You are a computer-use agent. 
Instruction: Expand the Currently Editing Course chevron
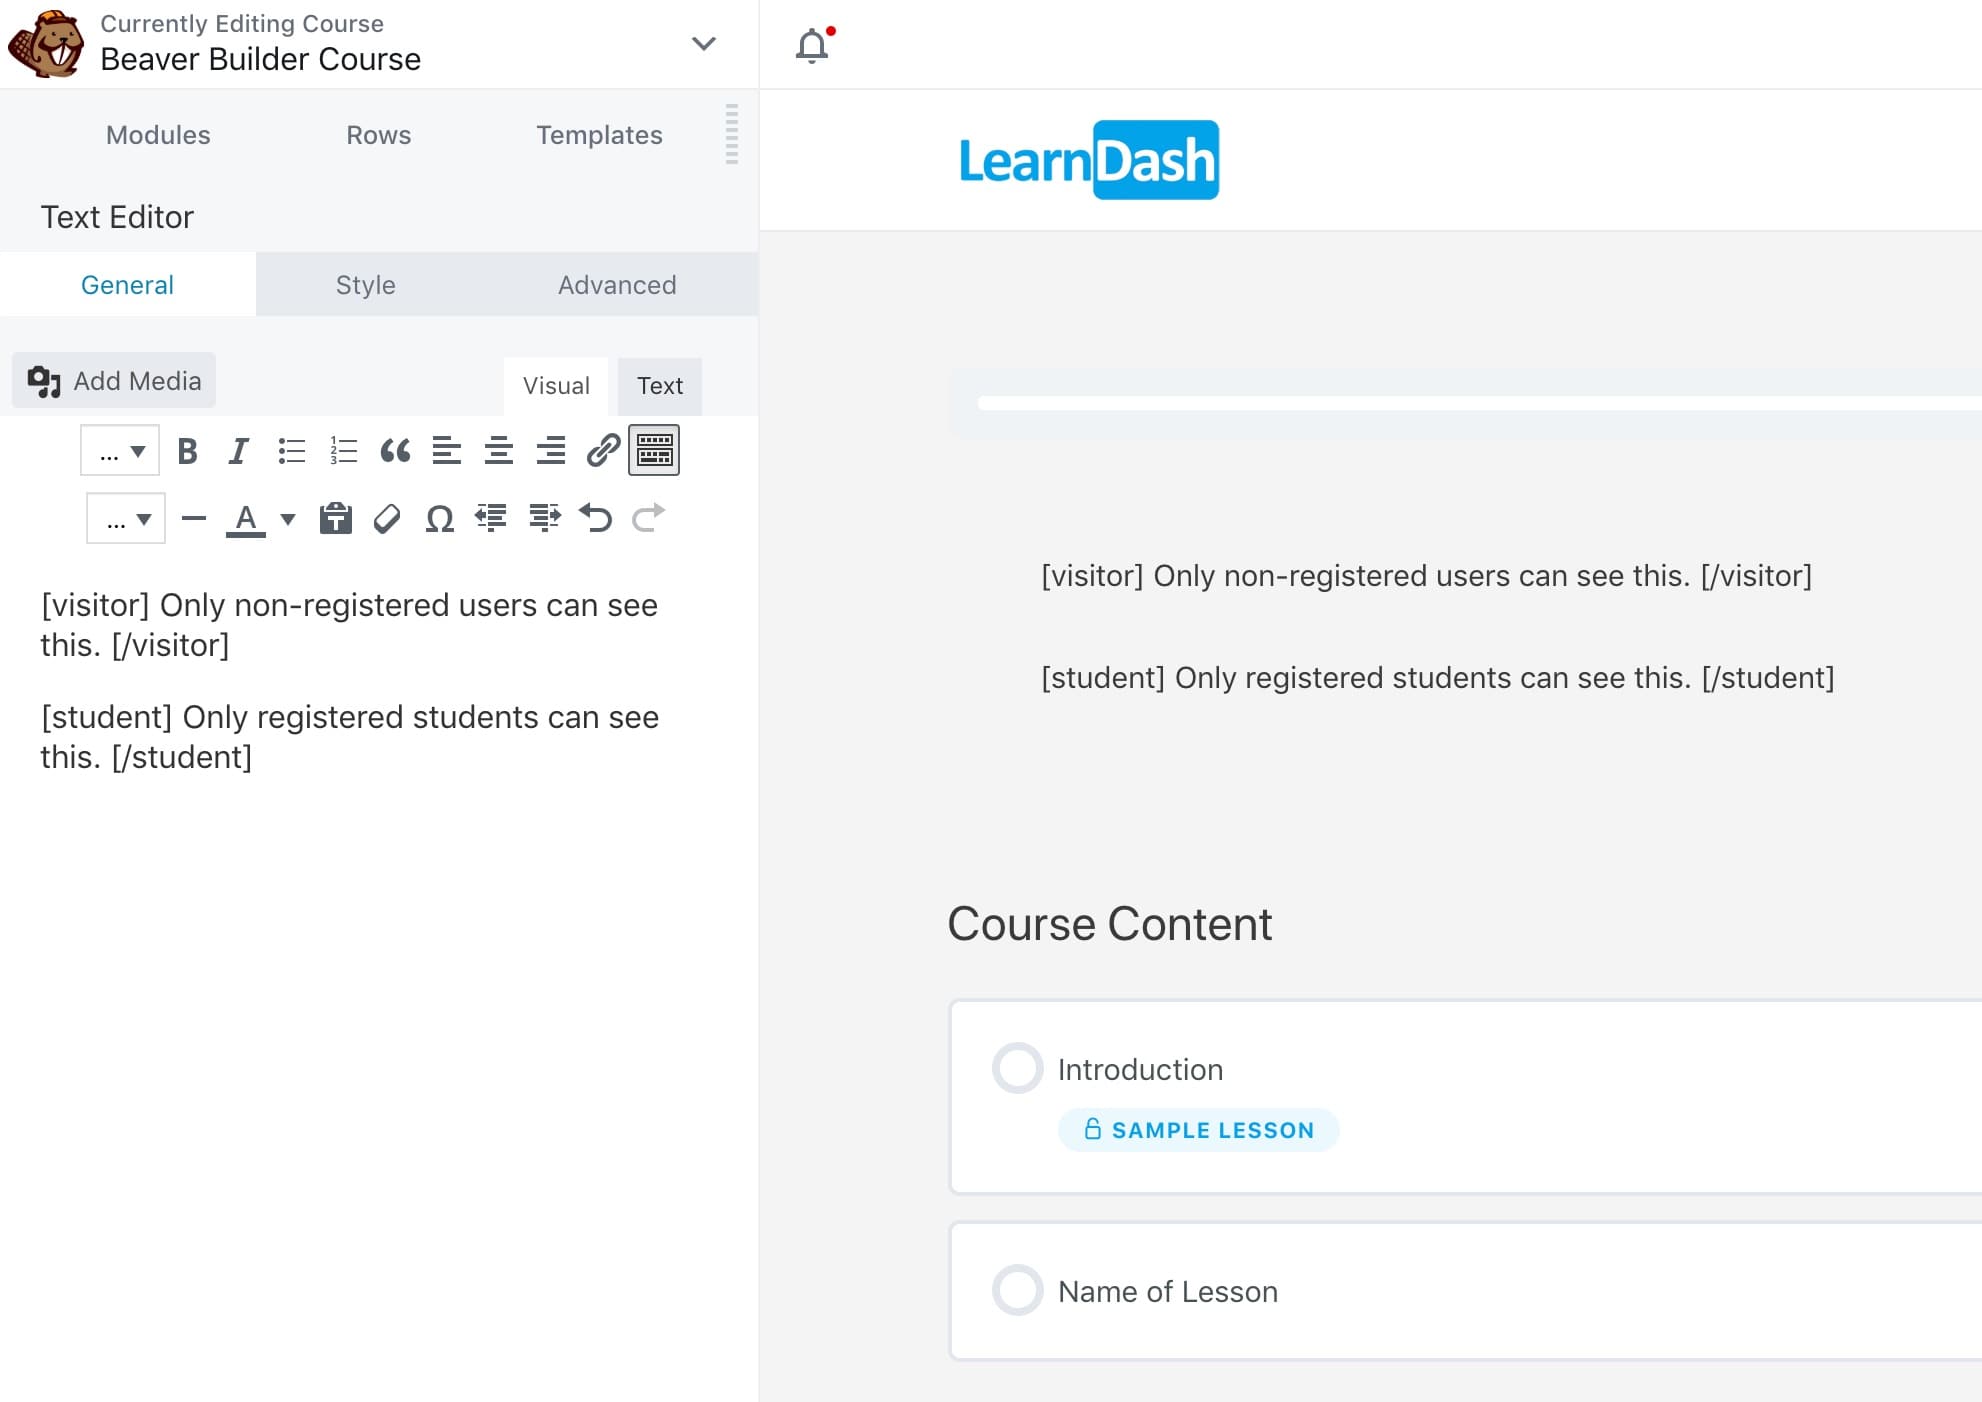(x=704, y=44)
